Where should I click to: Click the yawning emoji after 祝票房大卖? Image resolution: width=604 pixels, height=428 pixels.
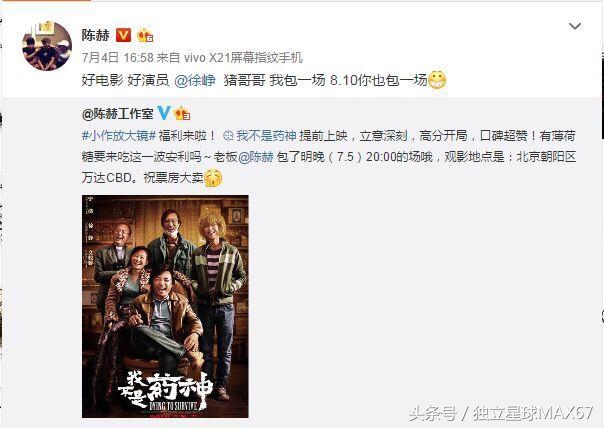click(x=213, y=178)
